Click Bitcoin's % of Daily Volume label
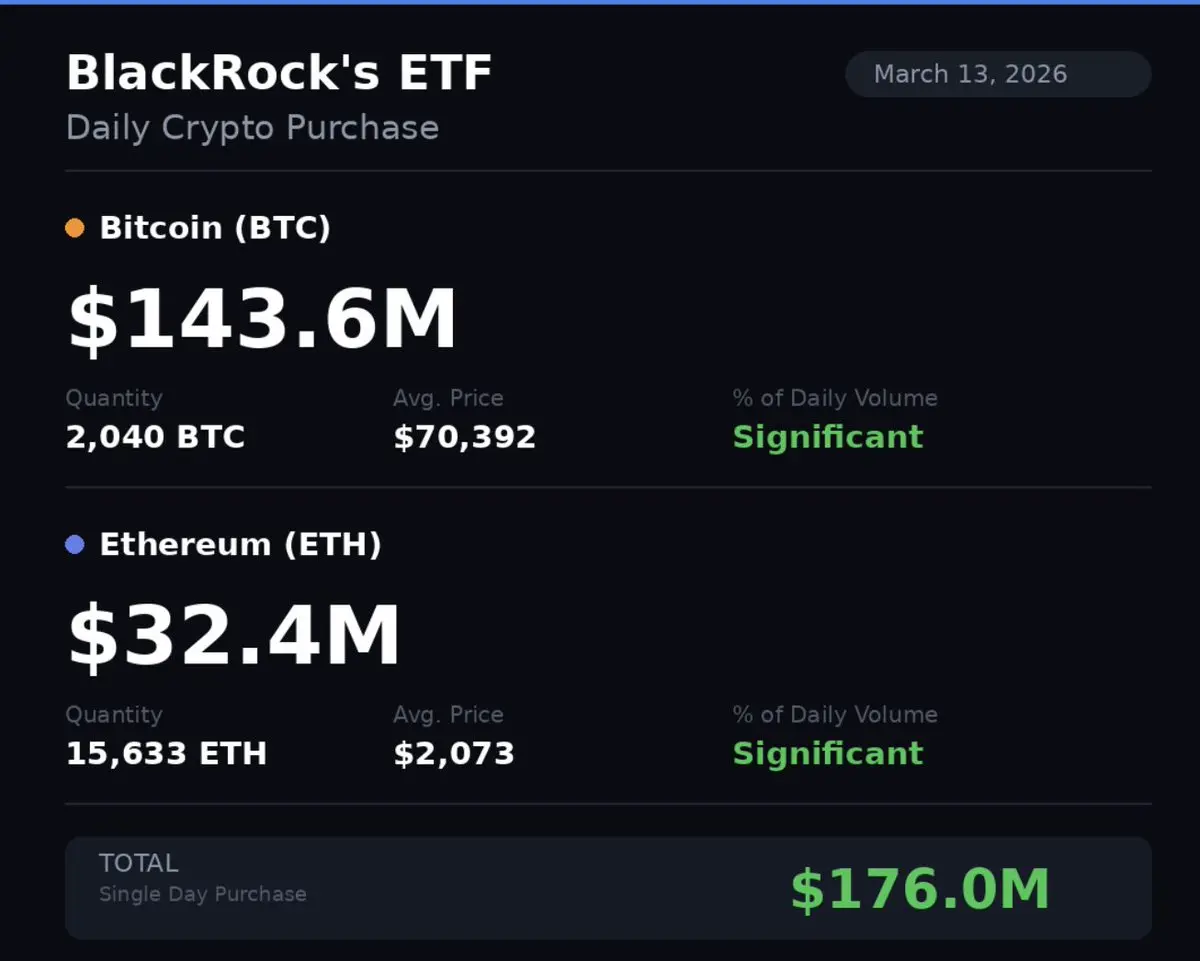 point(835,398)
